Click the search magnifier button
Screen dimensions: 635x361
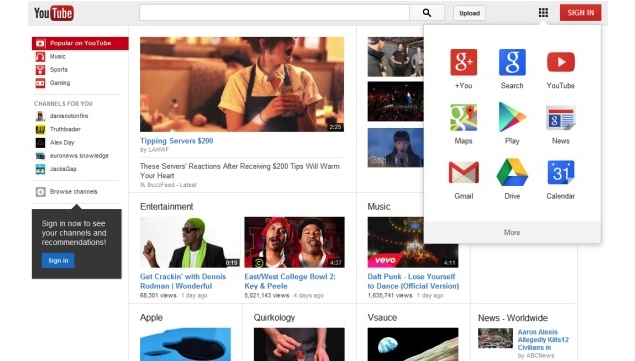pyautogui.click(x=427, y=13)
